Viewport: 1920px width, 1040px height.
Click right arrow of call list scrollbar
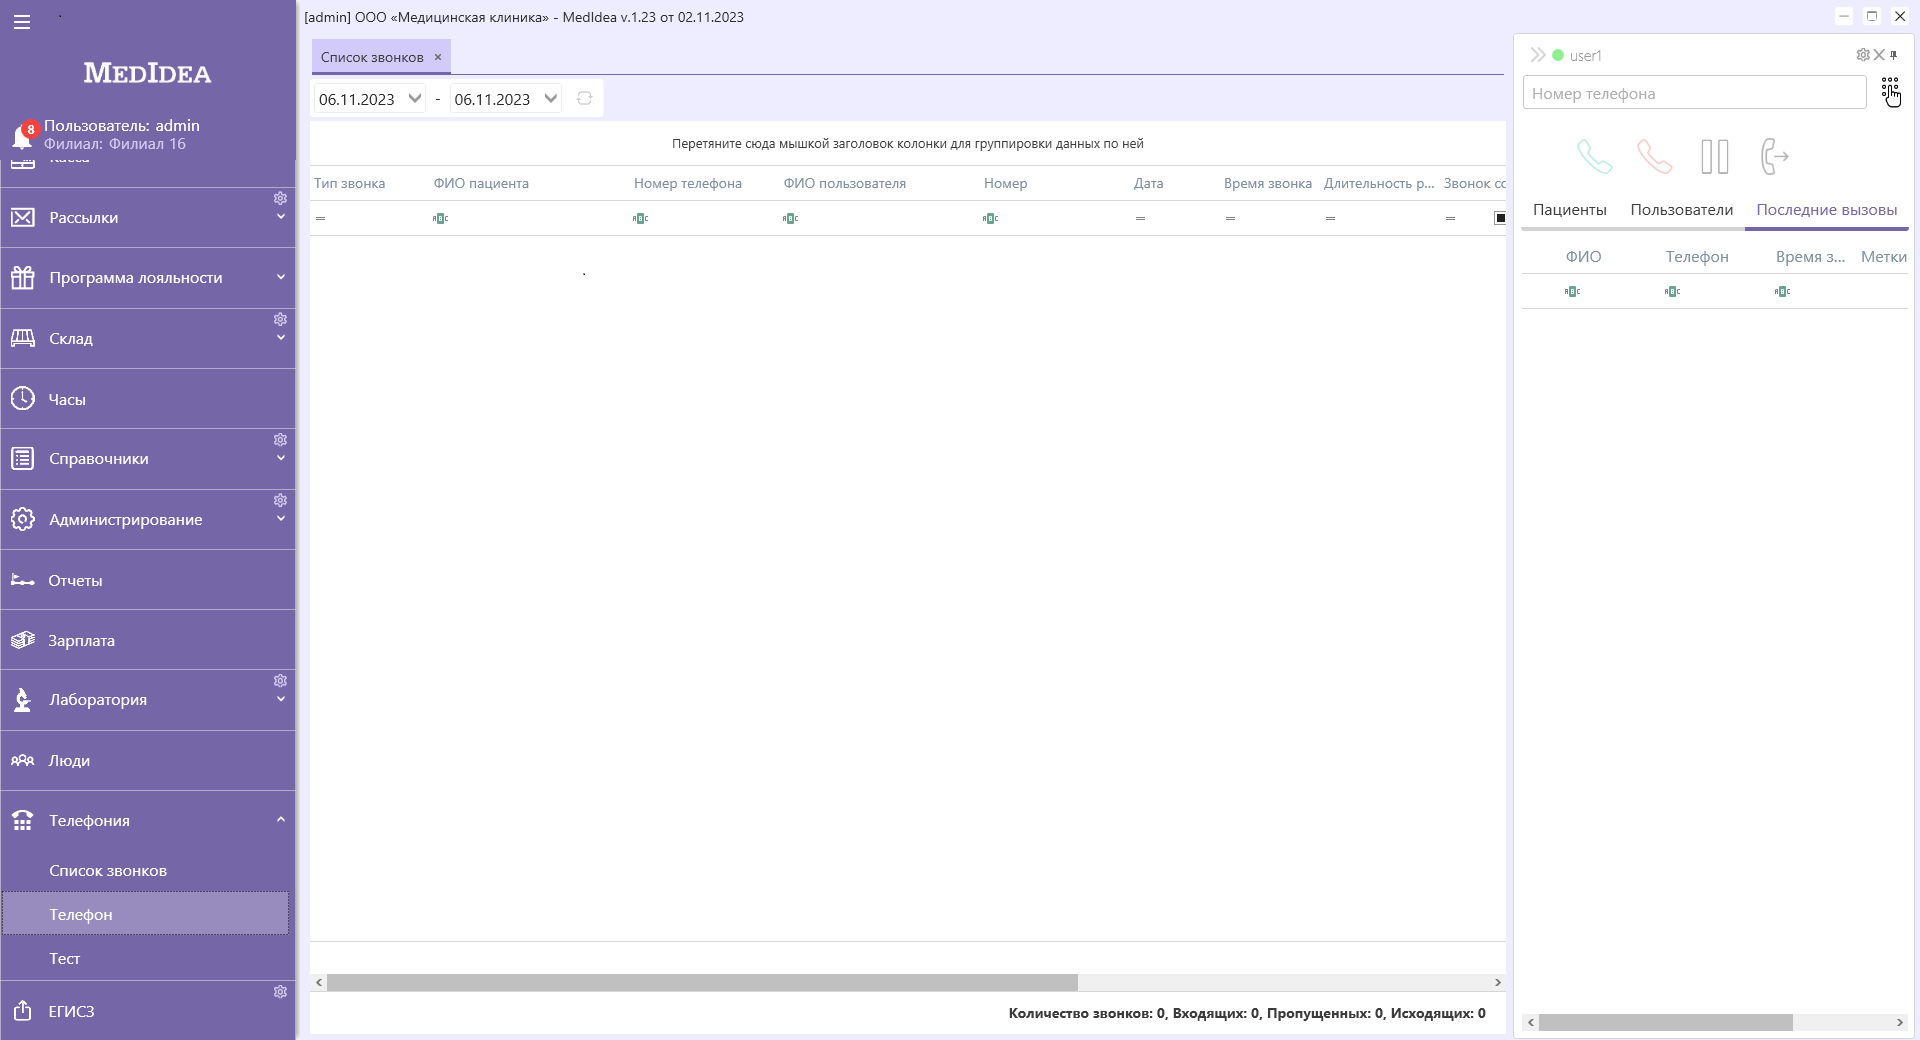pyautogui.click(x=1497, y=983)
